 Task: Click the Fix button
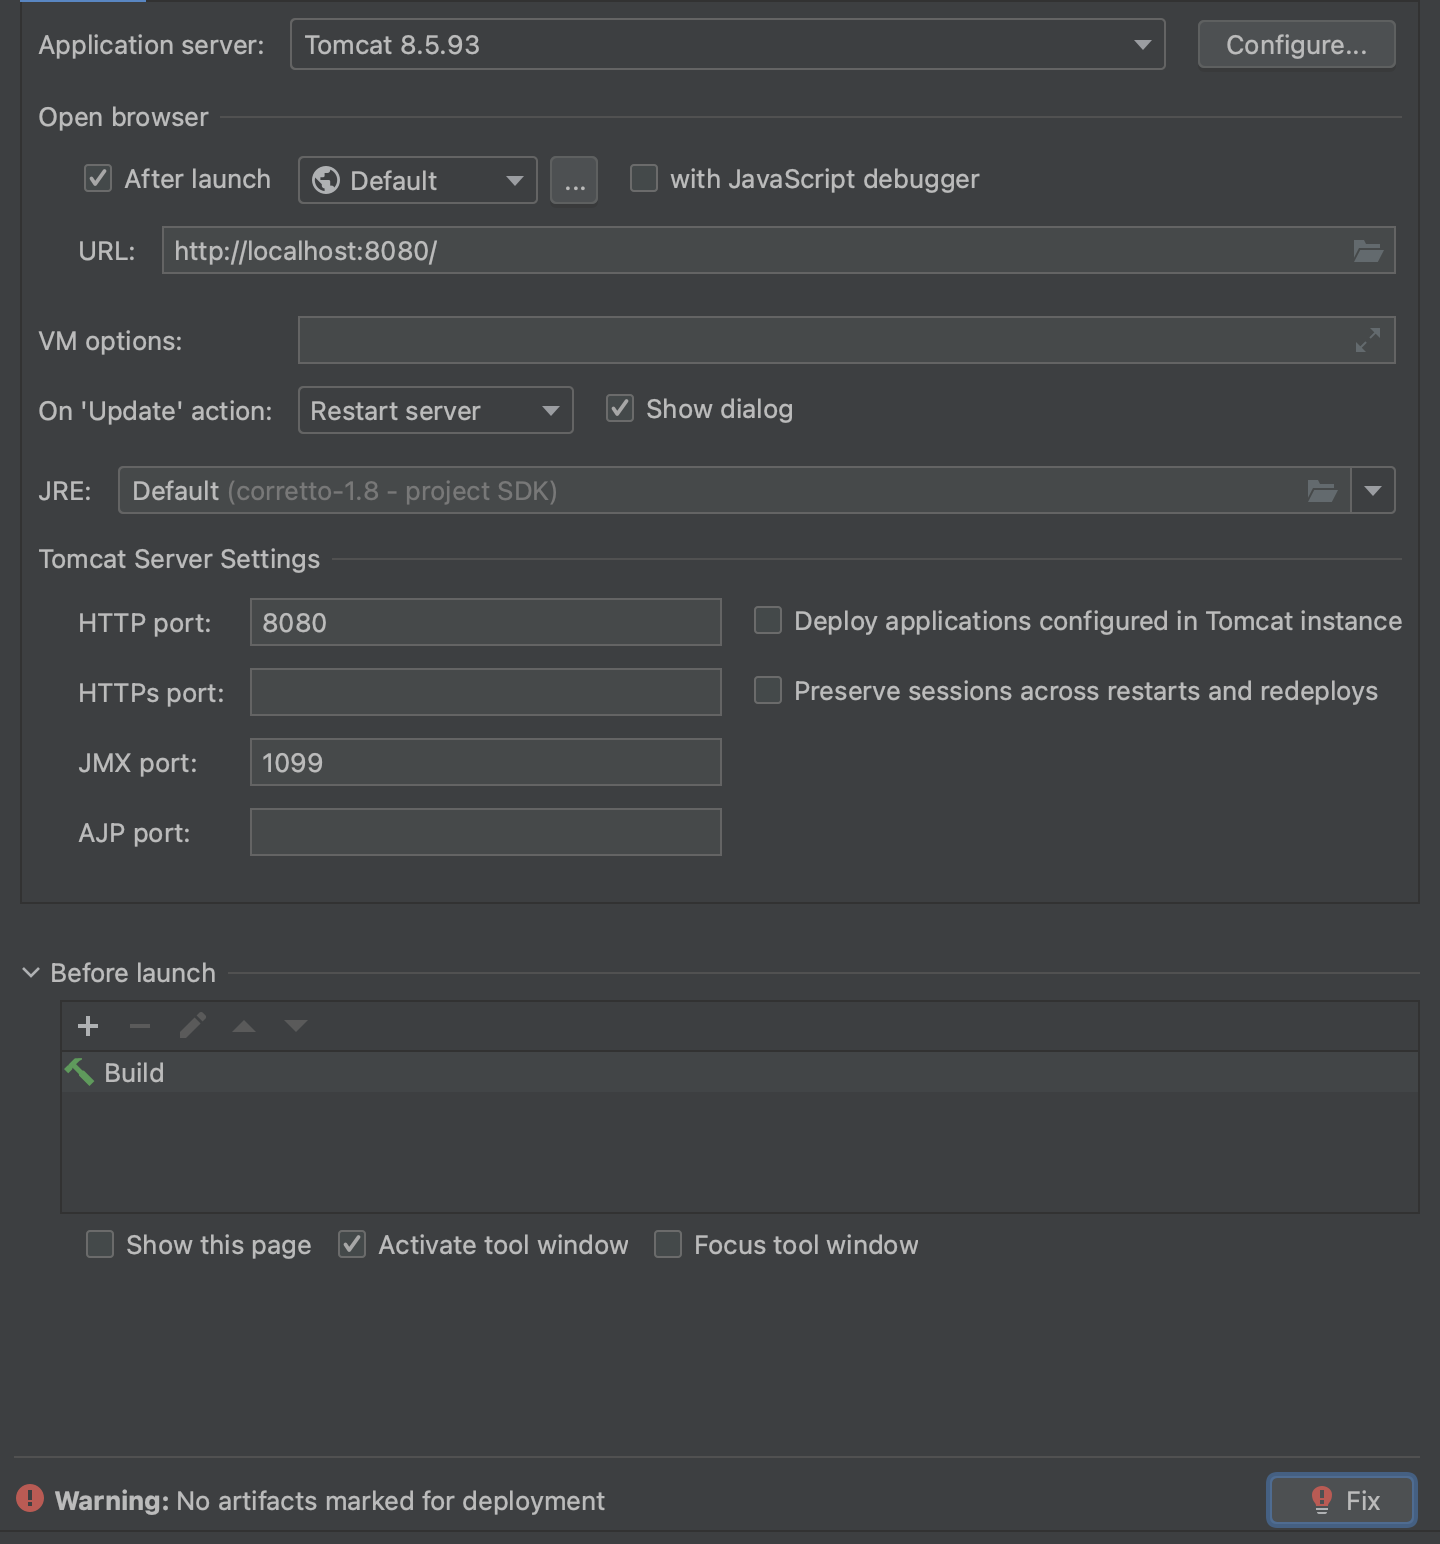click(x=1342, y=1500)
